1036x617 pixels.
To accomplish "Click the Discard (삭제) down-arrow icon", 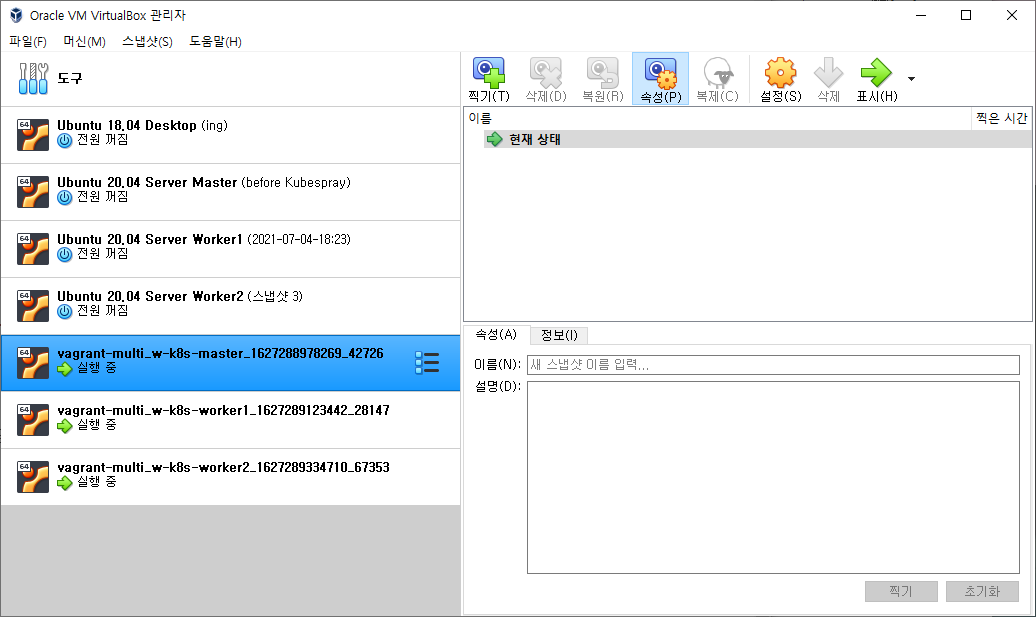I will (829, 72).
